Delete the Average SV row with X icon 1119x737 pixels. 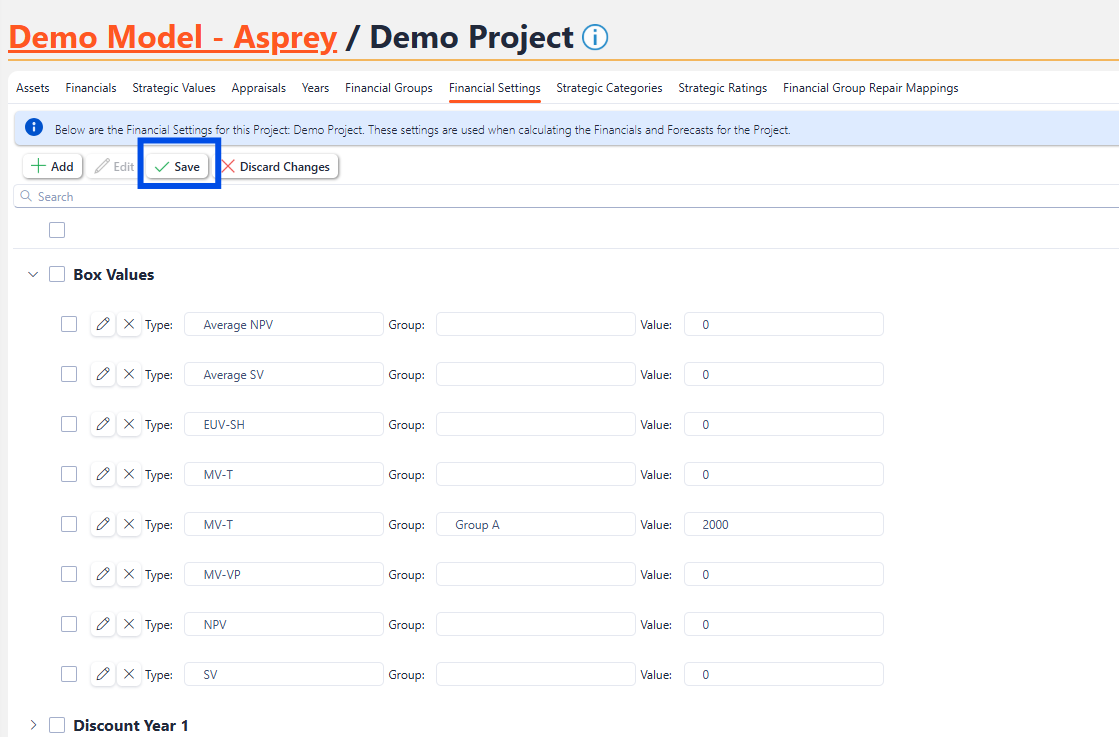point(129,374)
